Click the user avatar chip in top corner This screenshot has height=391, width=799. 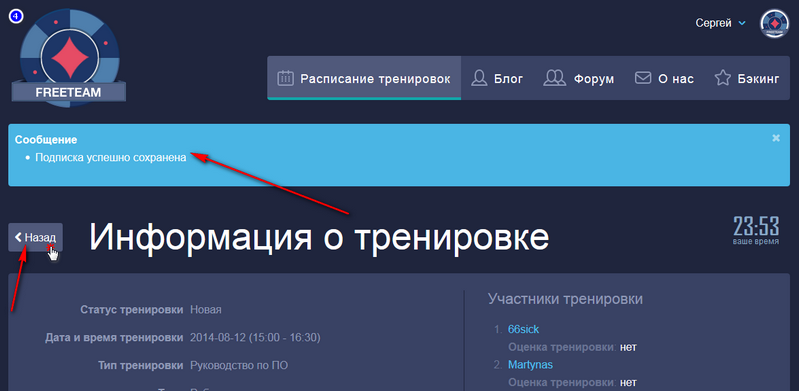(x=775, y=23)
